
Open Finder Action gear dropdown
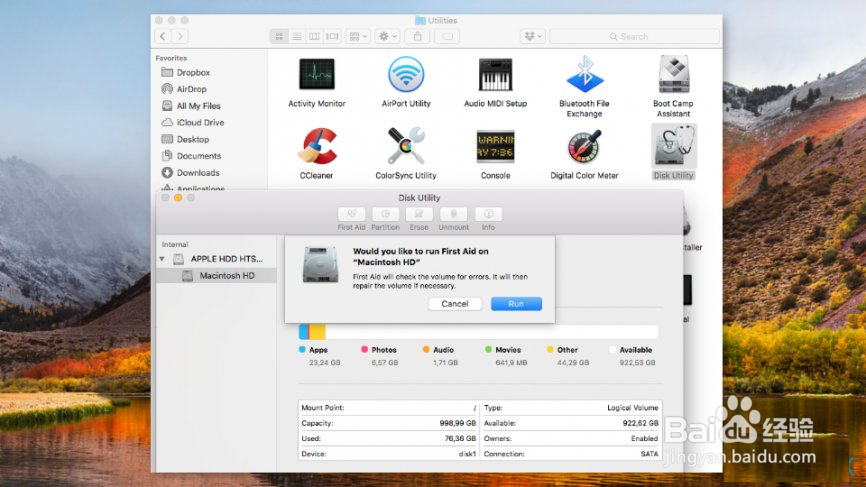click(388, 36)
